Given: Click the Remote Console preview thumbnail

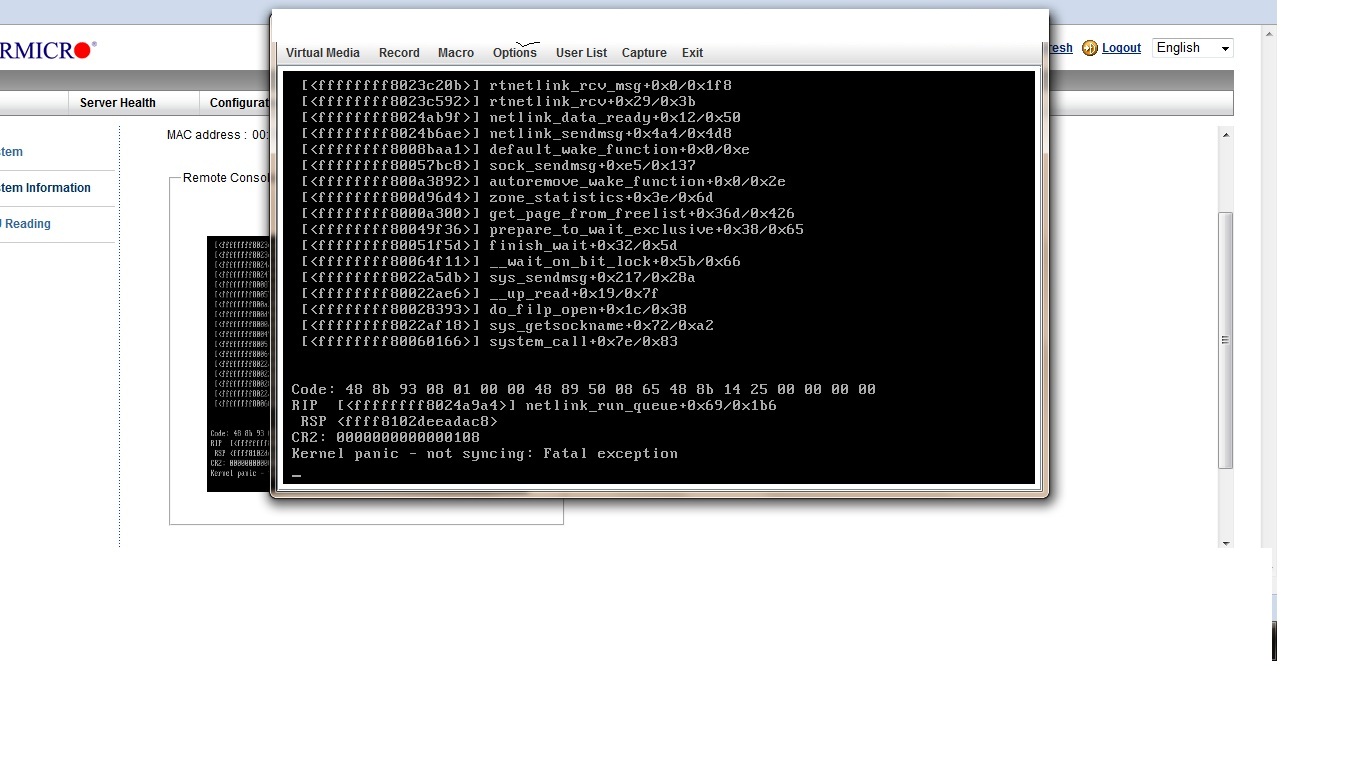Looking at the screenshot, I should point(238,364).
